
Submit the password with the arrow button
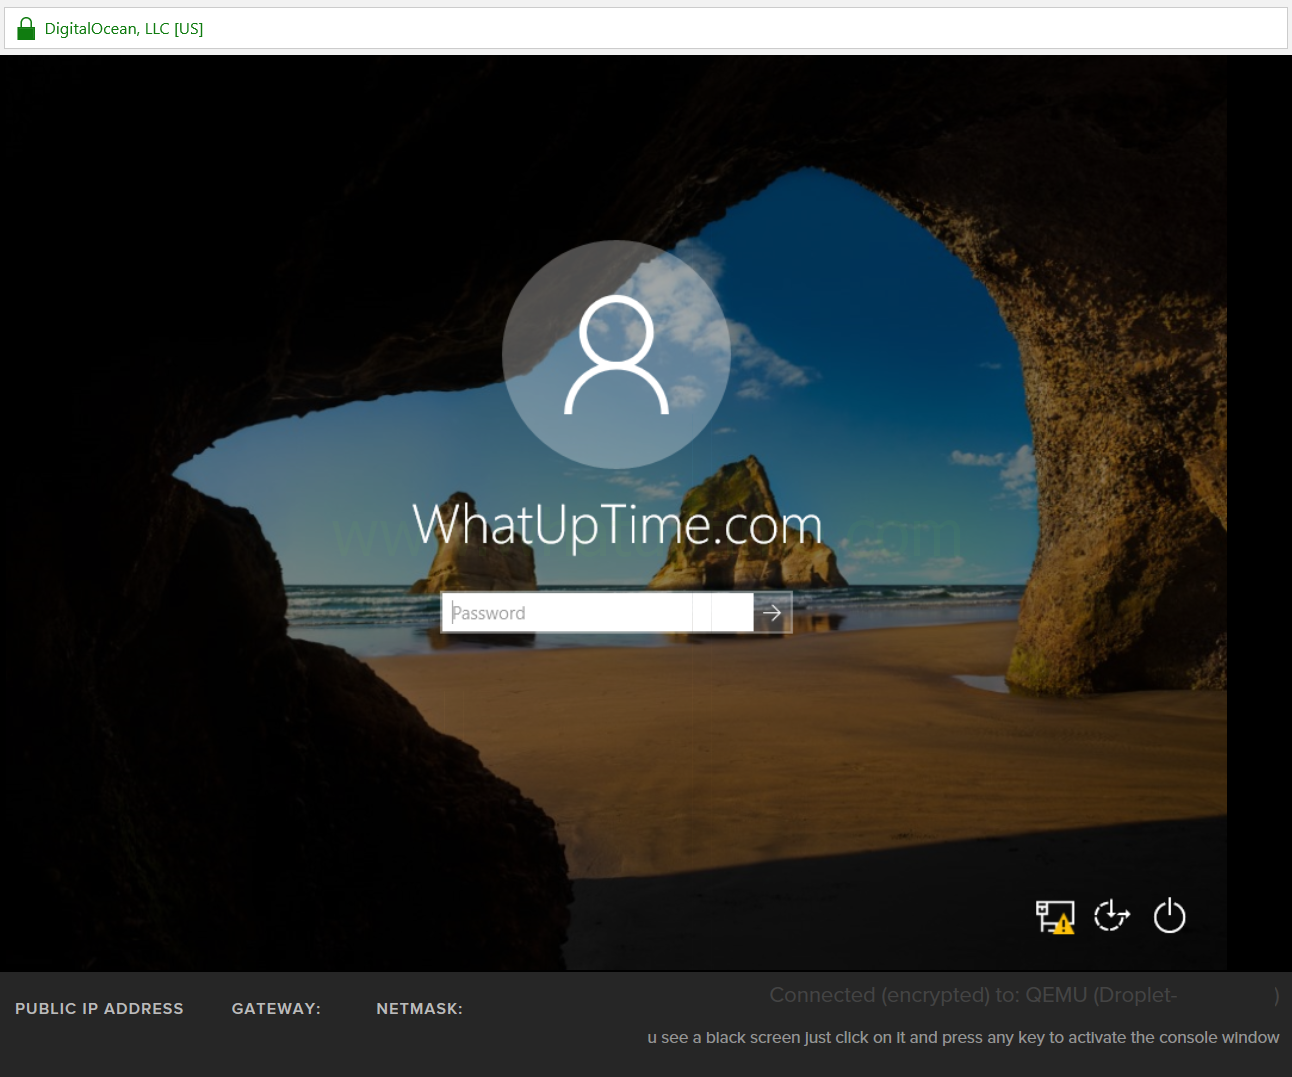772,612
